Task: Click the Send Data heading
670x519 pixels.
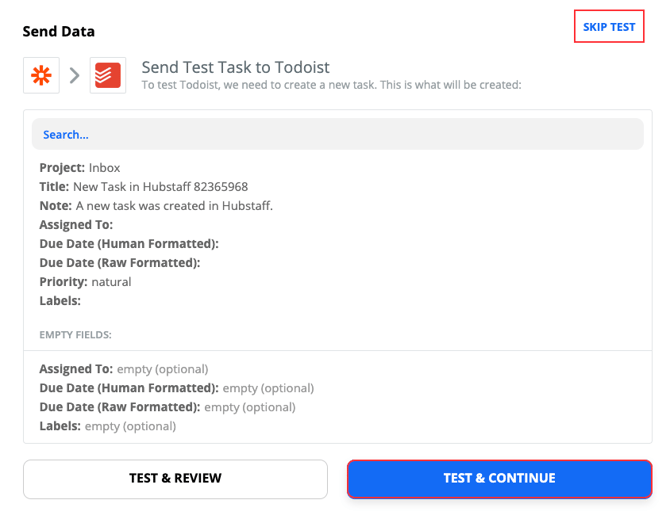Action: [59, 31]
